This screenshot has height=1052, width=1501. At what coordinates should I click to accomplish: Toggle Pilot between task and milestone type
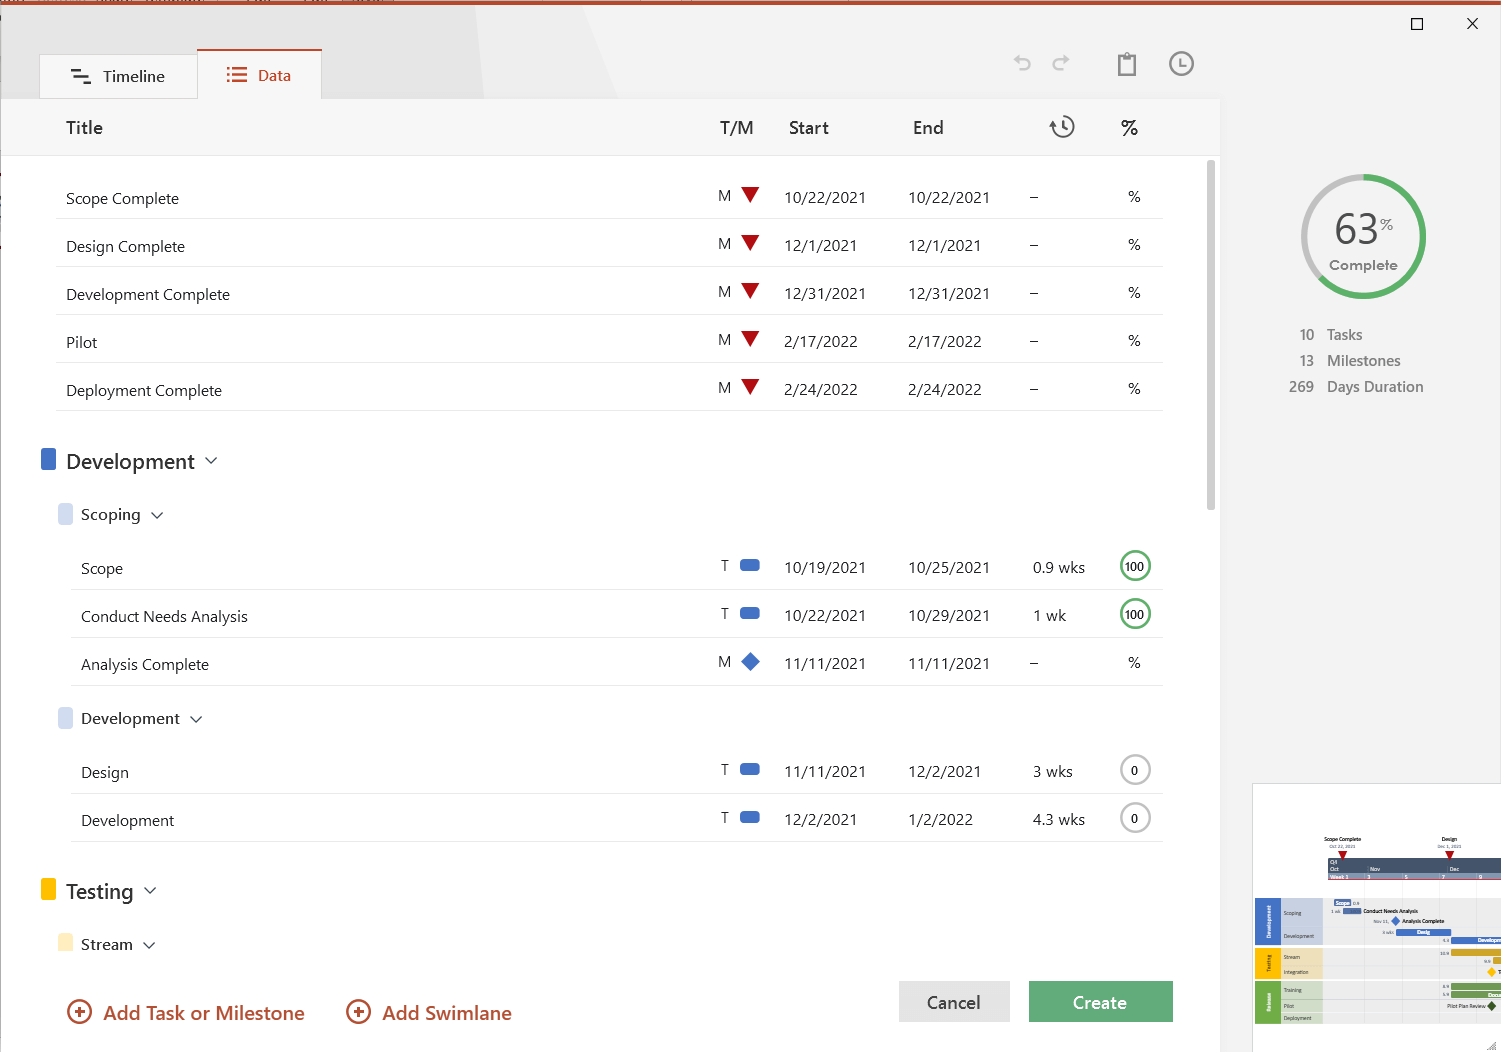coord(724,340)
